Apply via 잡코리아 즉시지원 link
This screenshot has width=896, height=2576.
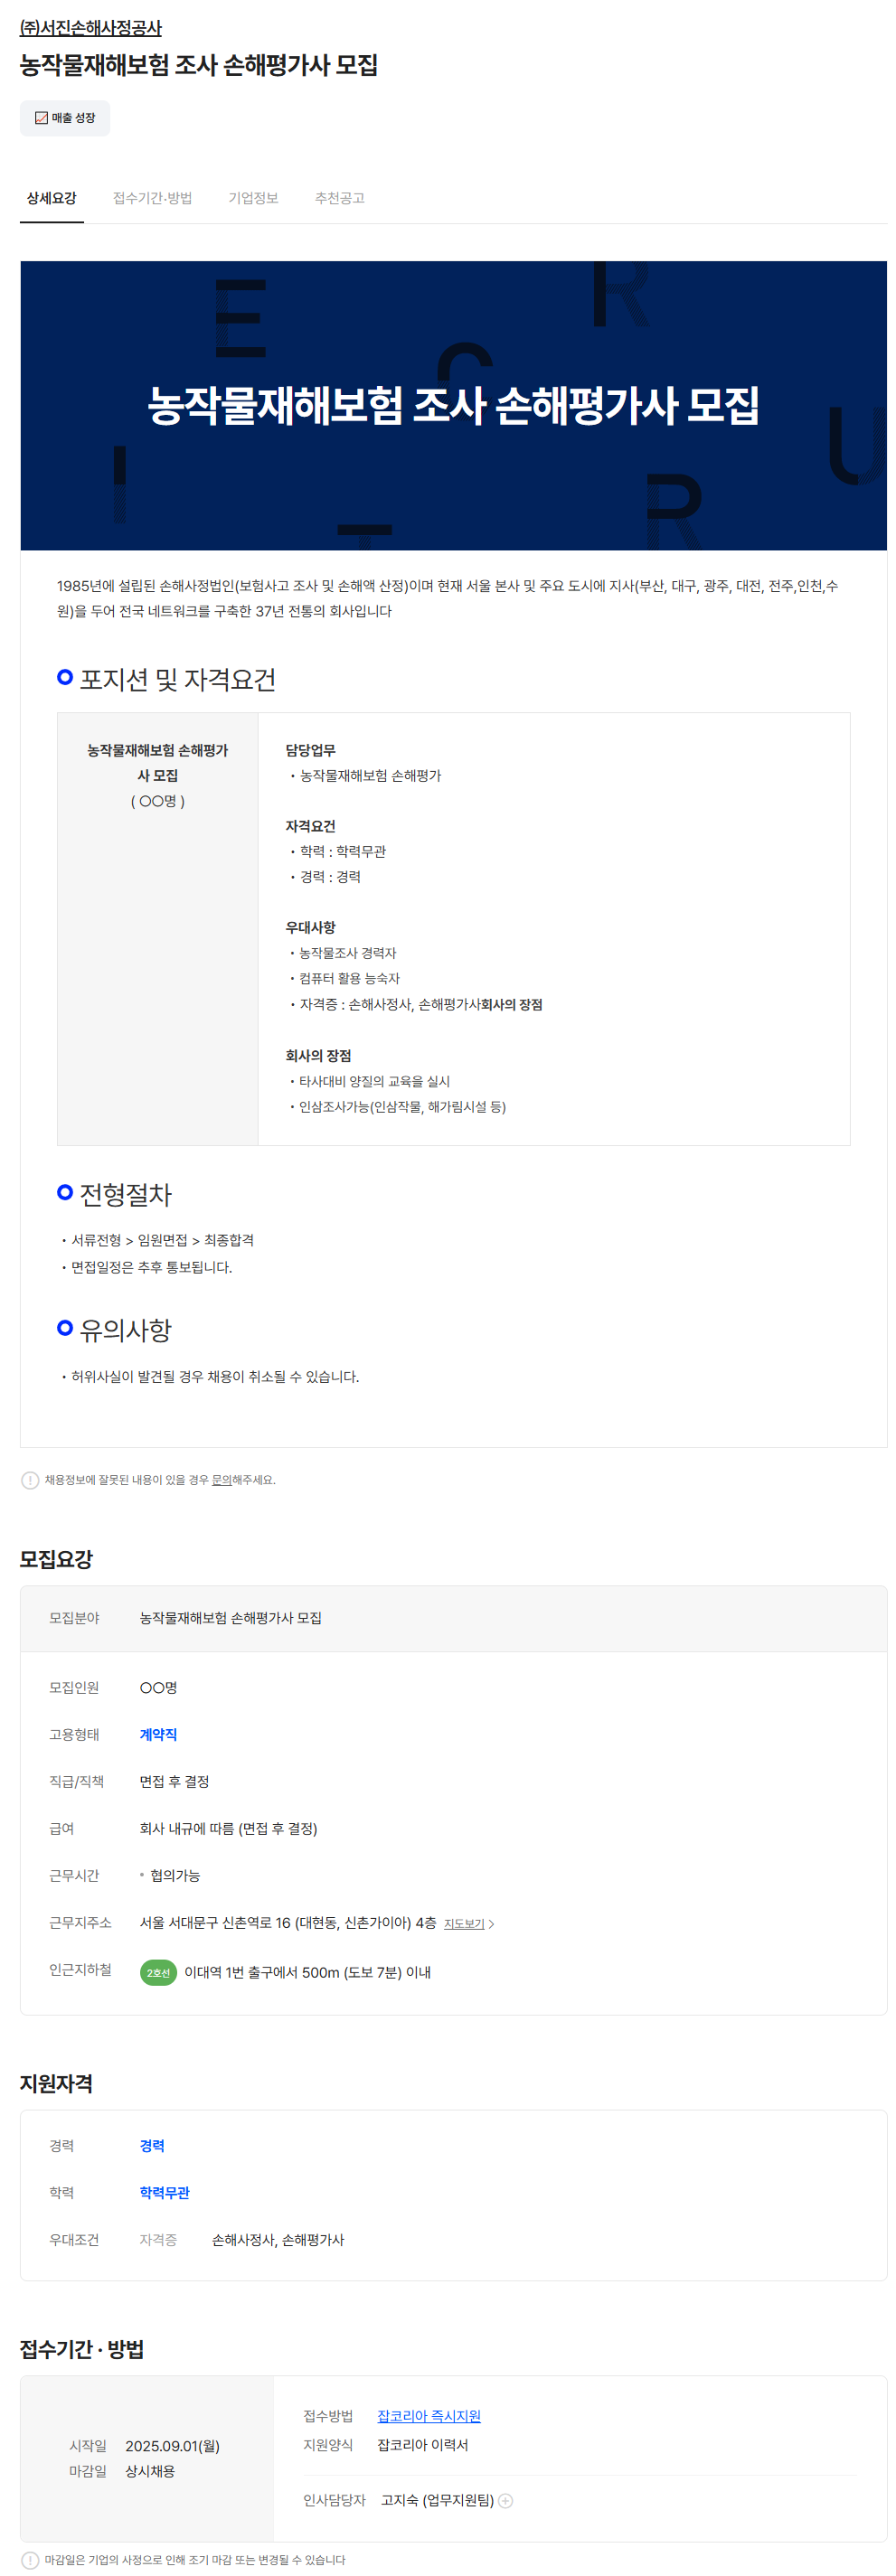tap(428, 2415)
